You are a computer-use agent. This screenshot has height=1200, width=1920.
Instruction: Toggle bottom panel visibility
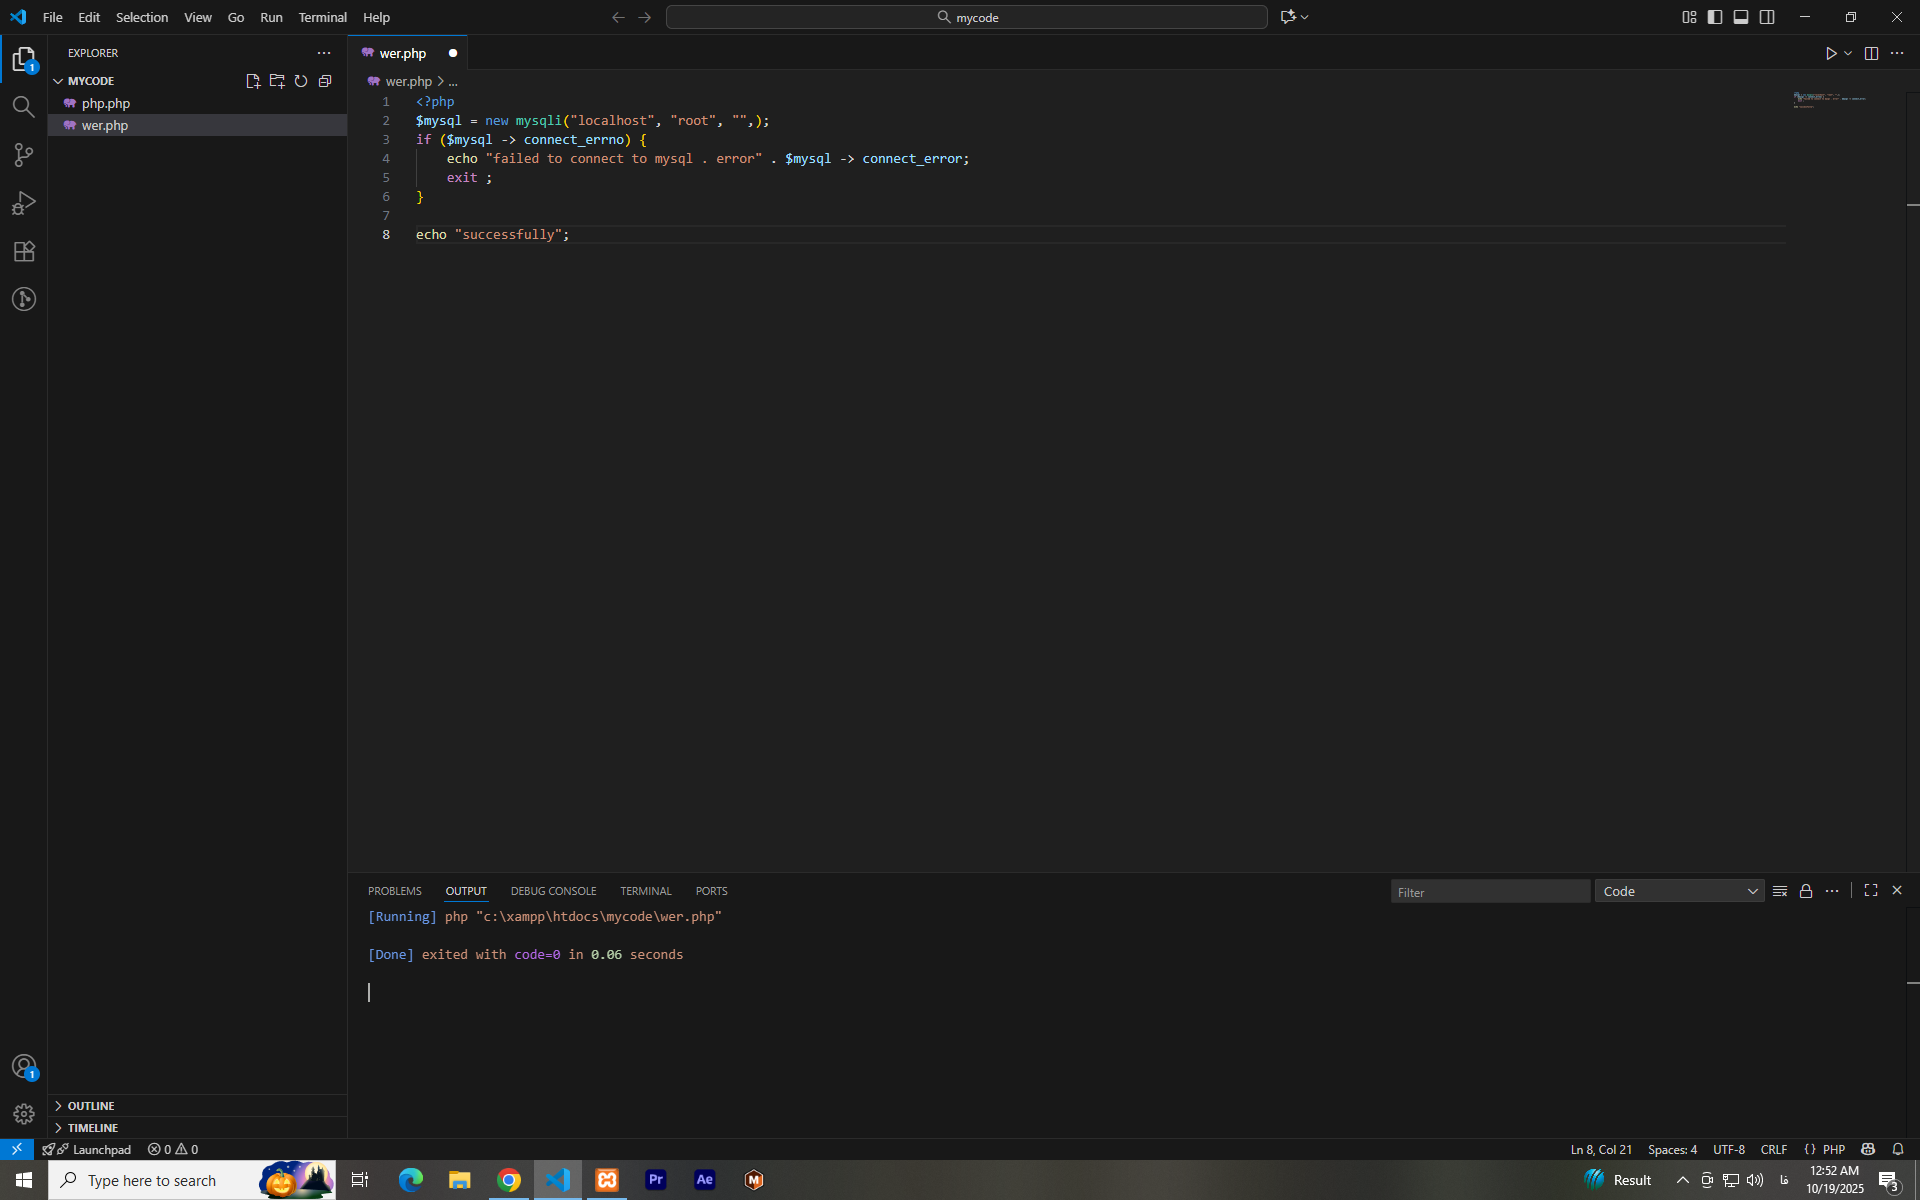pos(1741,17)
